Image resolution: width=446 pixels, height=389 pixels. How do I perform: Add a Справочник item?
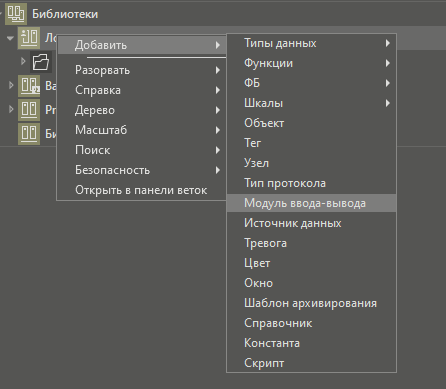(311, 323)
